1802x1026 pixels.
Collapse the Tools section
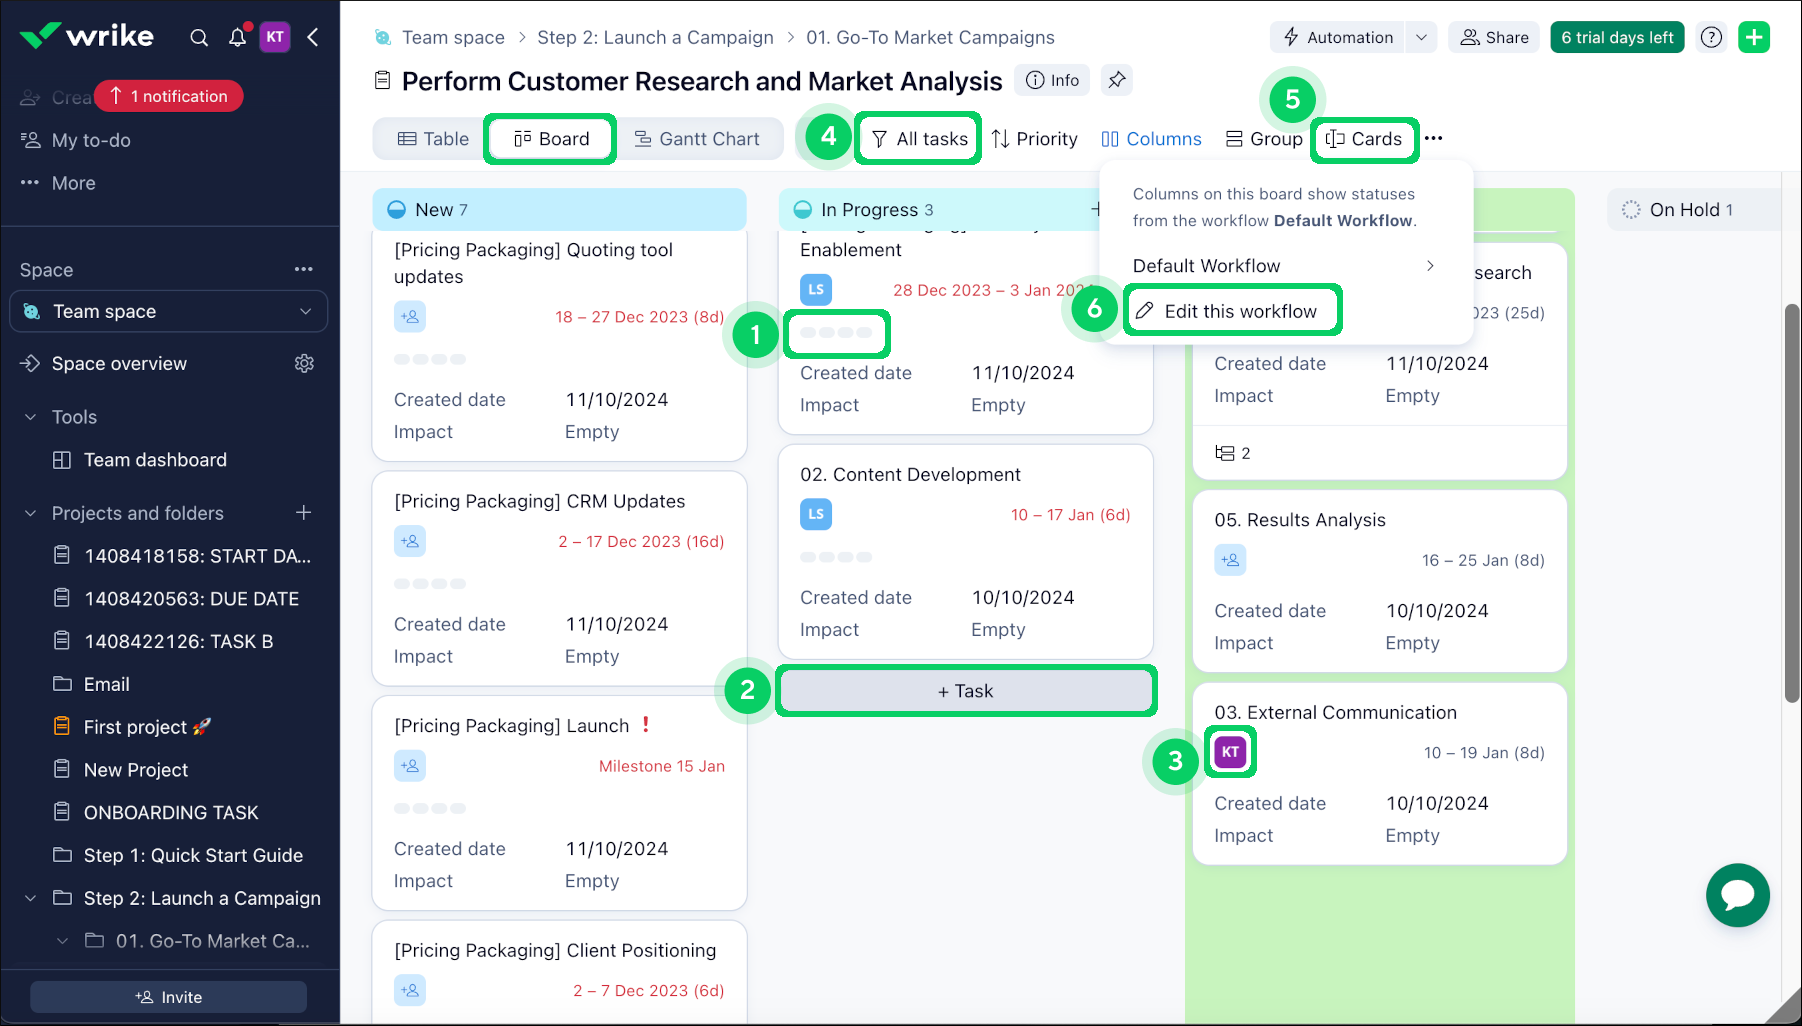point(31,417)
